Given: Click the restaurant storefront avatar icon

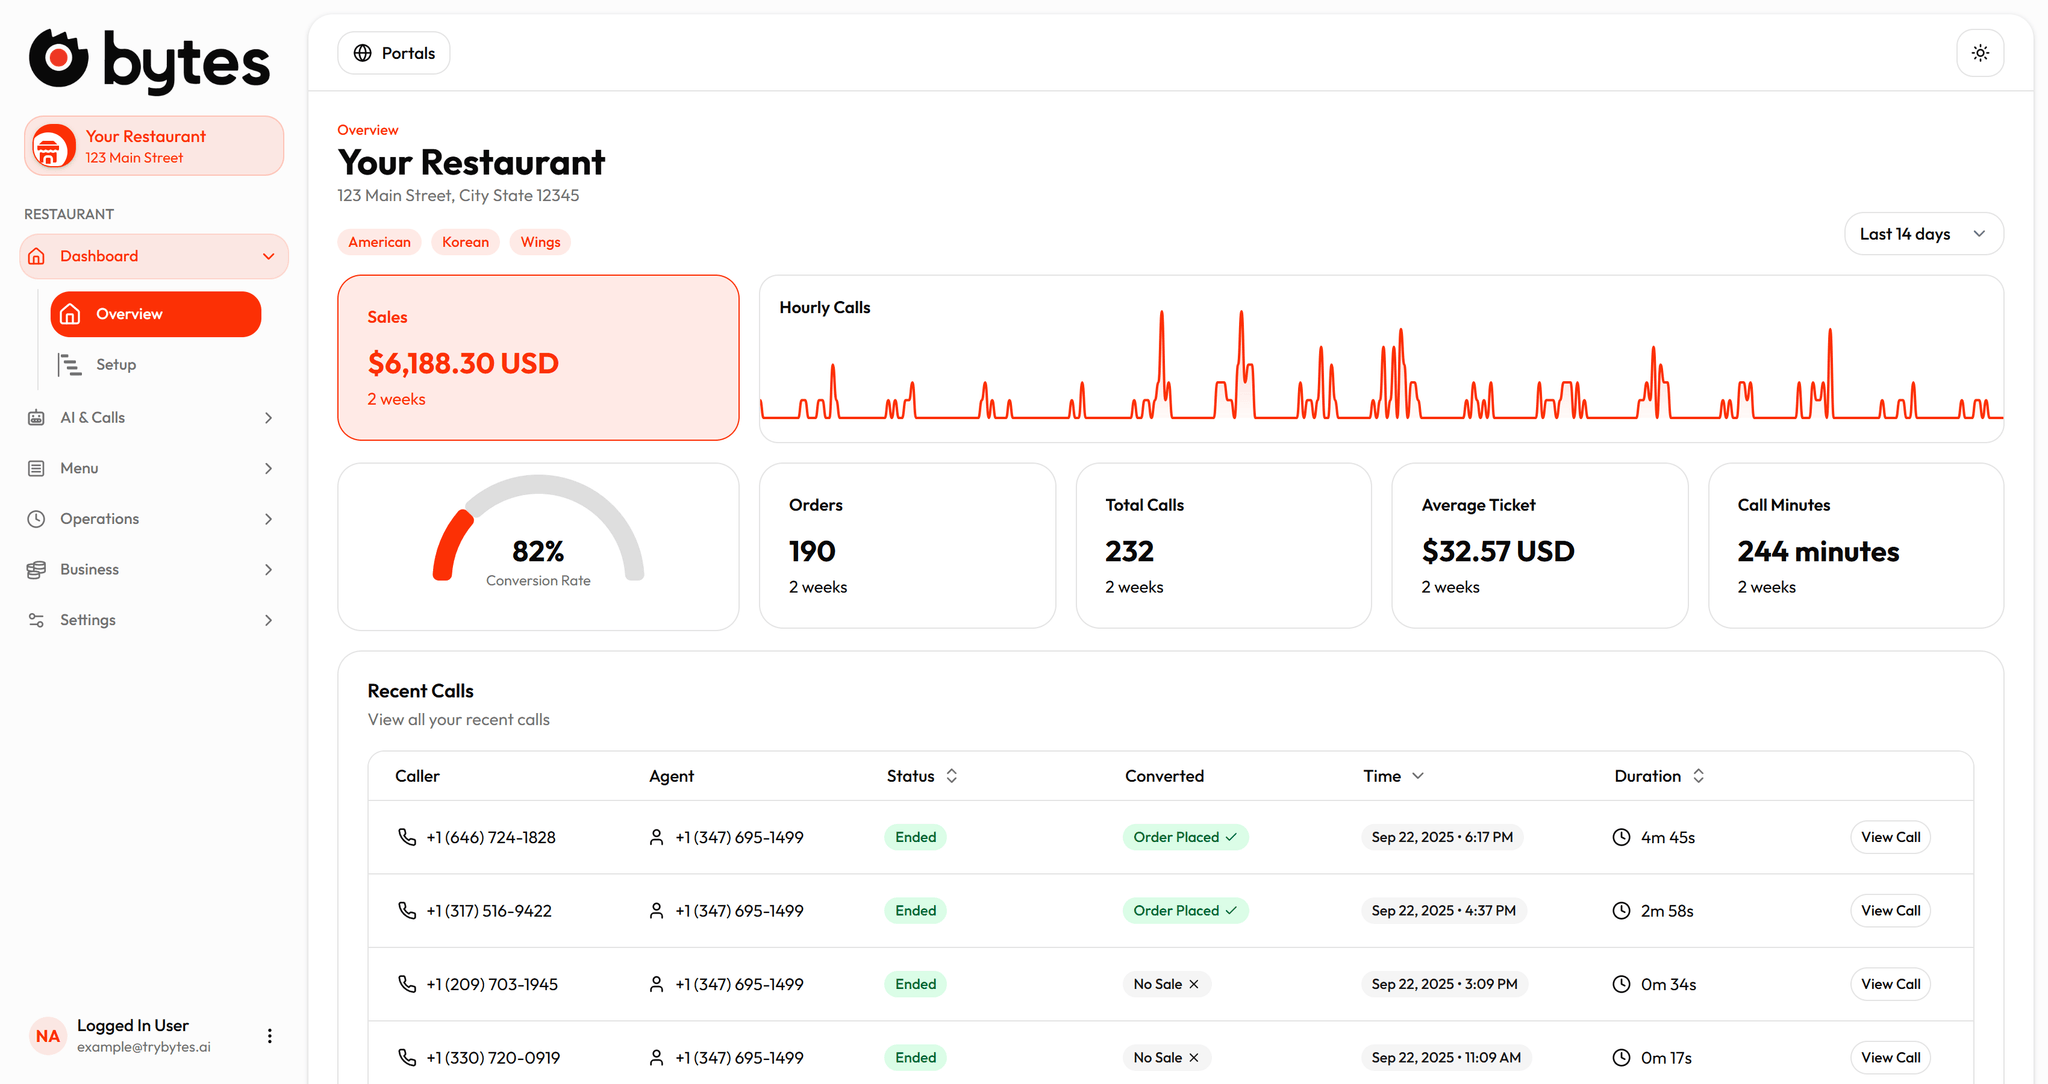Looking at the screenshot, I should coord(52,147).
